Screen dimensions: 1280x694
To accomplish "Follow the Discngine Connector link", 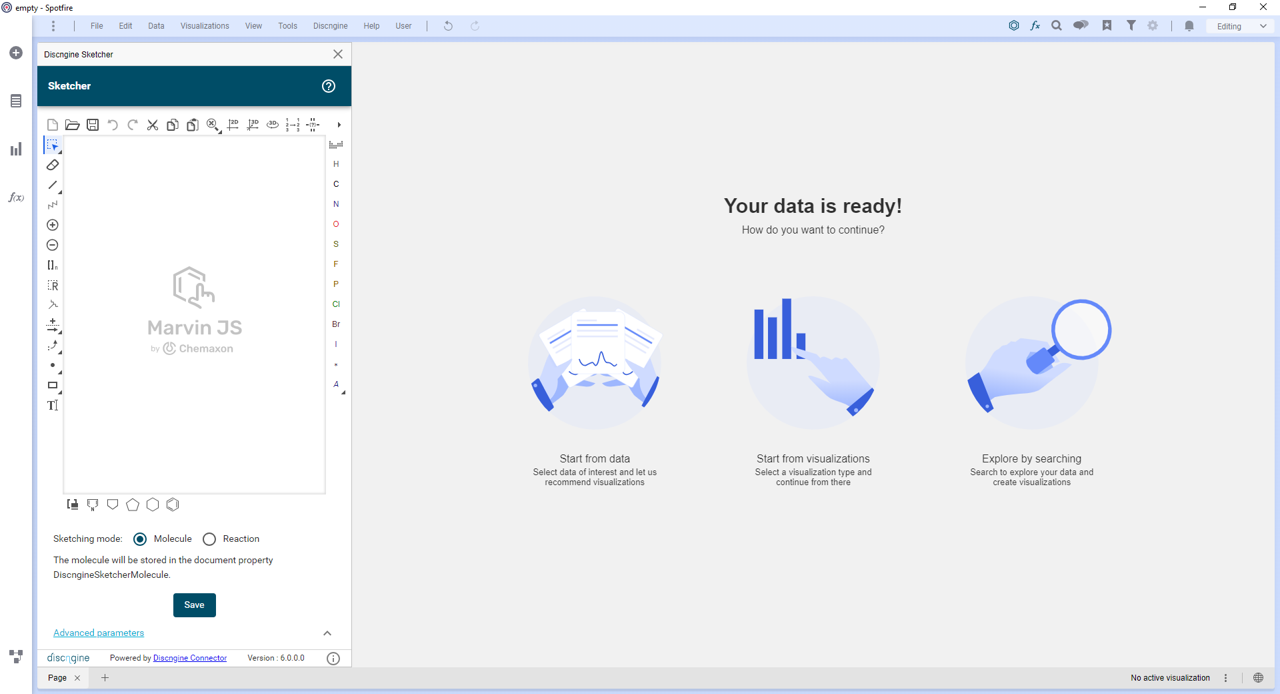I will click(190, 658).
